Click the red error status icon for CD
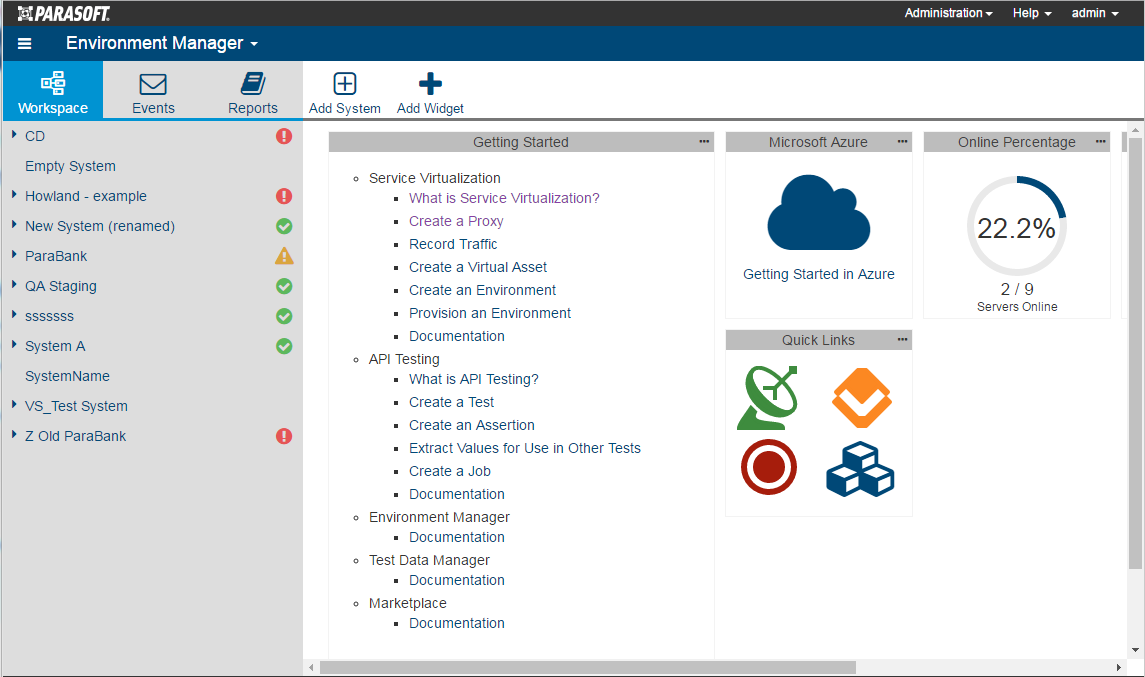 point(284,136)
